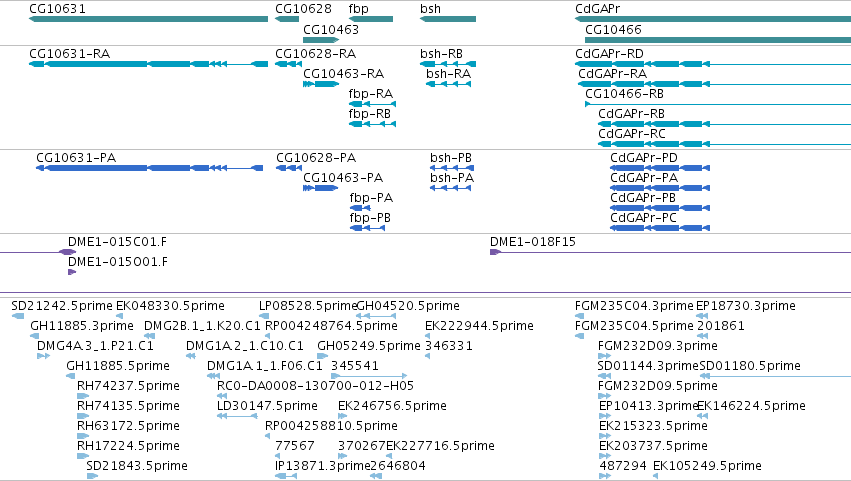Viewport: 851px width, 481px height.
Task: Select the fbp-RB transcript
Action: pyautogui.click(x=372, y=124)
